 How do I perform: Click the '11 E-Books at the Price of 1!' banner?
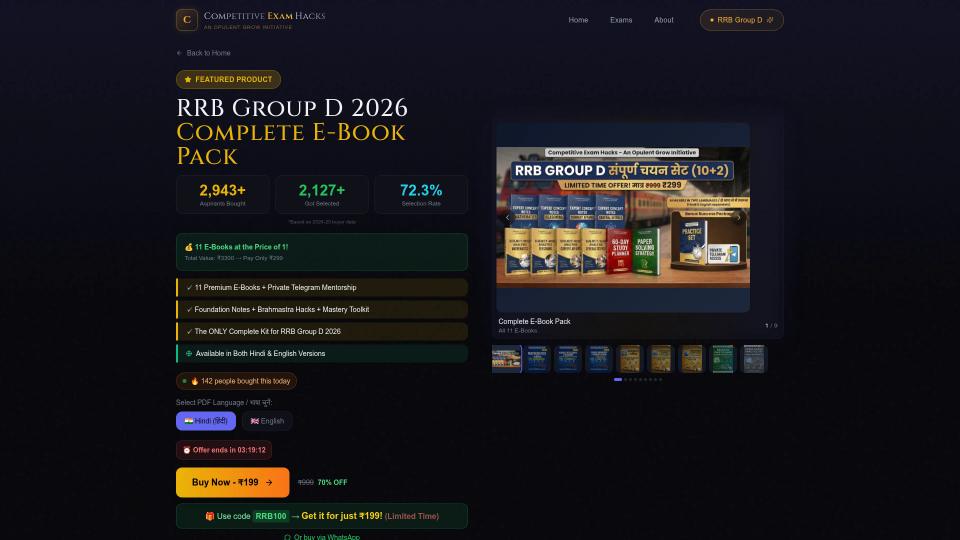322,252
